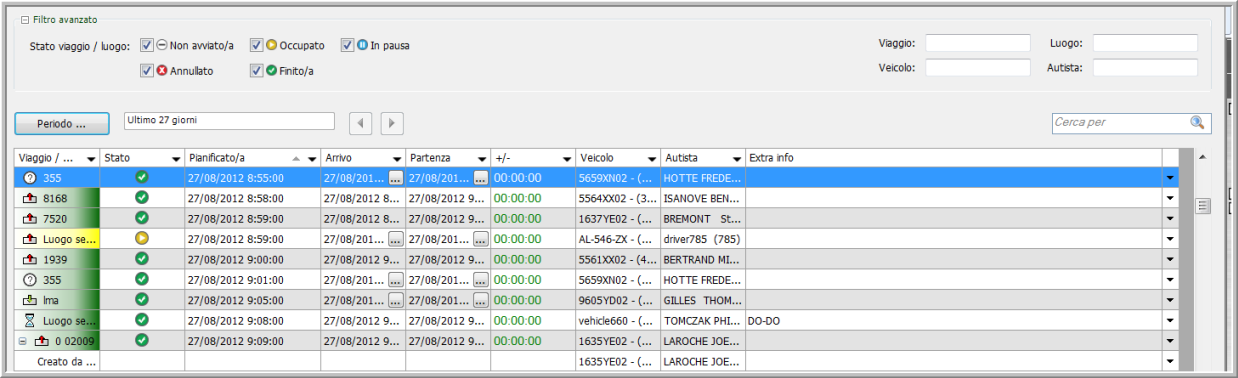
Task: Click the Viaggio filter input field
Action: 978,43
